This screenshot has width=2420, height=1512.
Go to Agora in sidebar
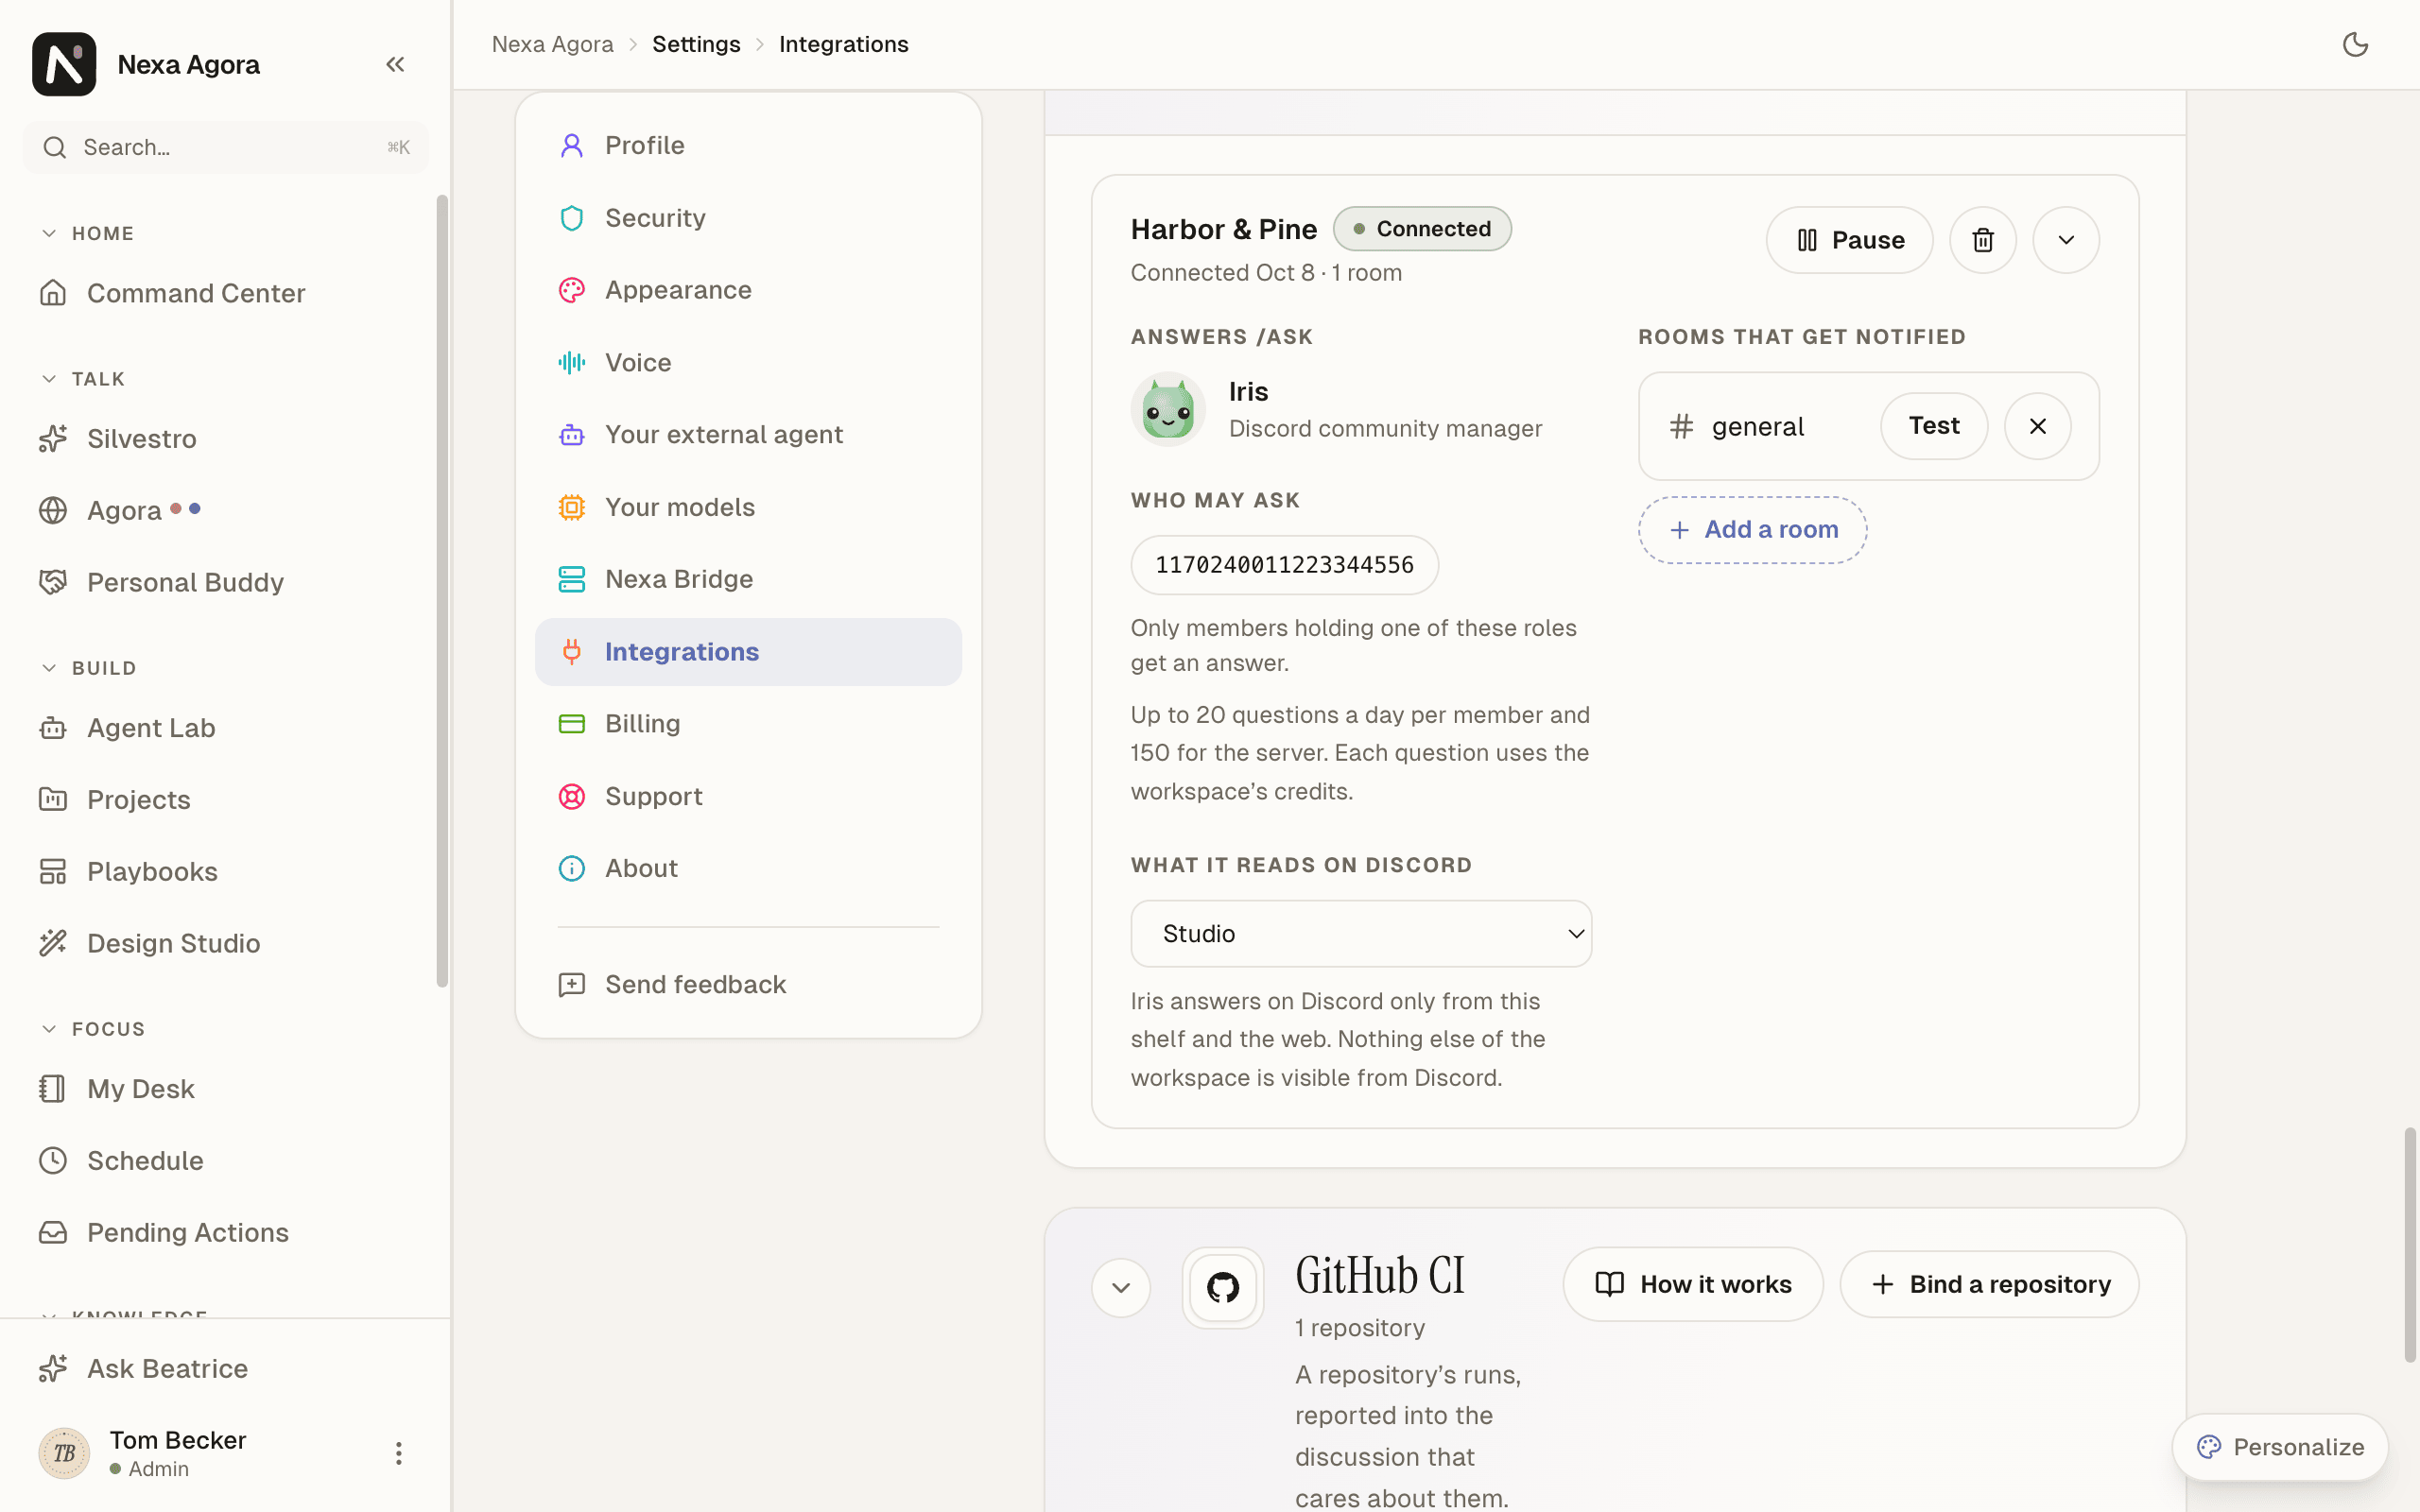pos(225,510)
